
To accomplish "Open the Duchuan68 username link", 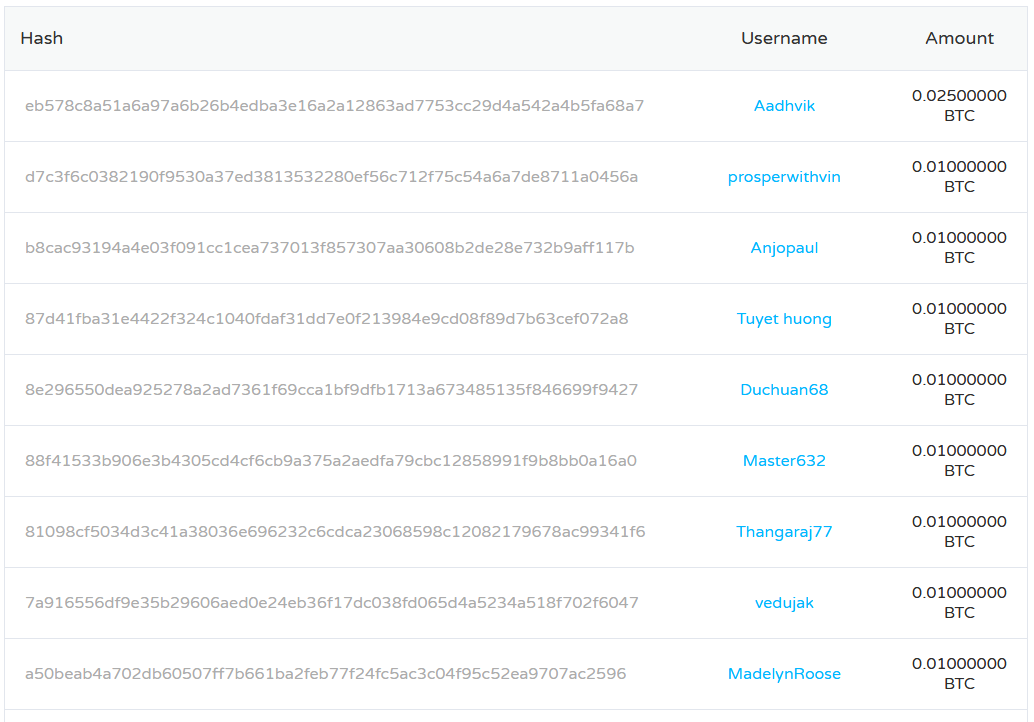I will point(784,390).
